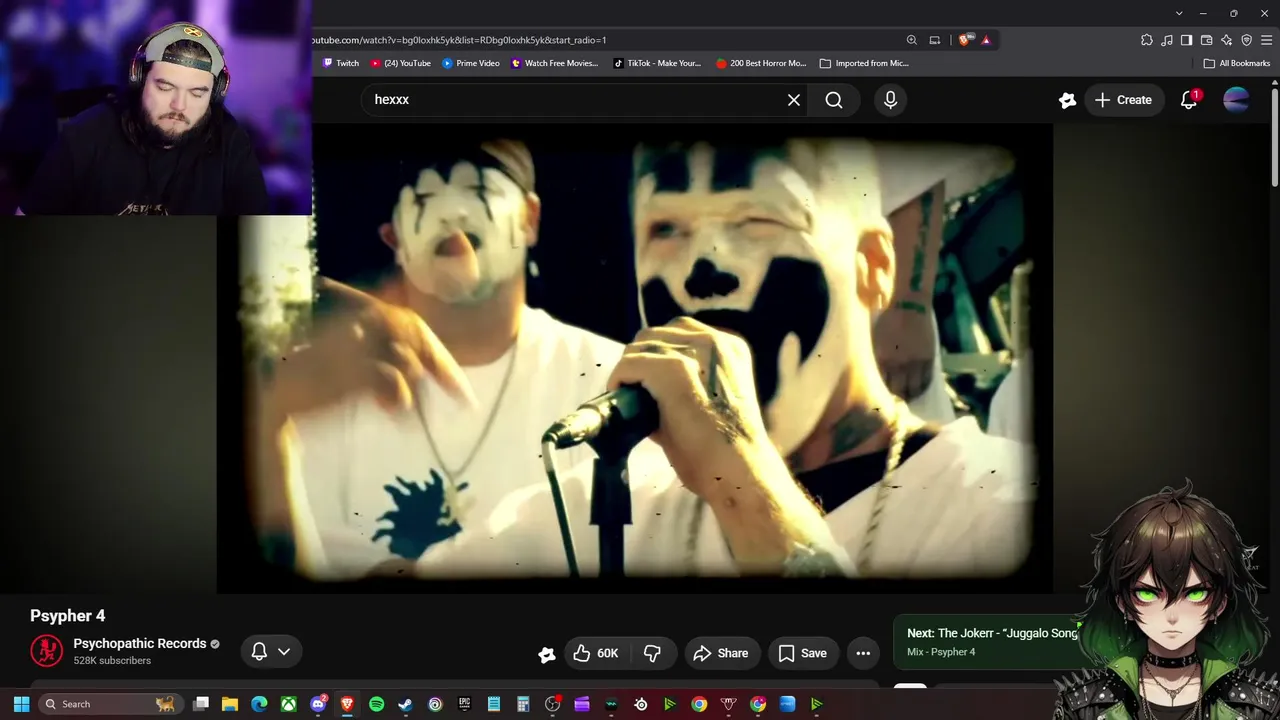
Task: Click the YouTube search magnifier button
Action: click(834, 100)
